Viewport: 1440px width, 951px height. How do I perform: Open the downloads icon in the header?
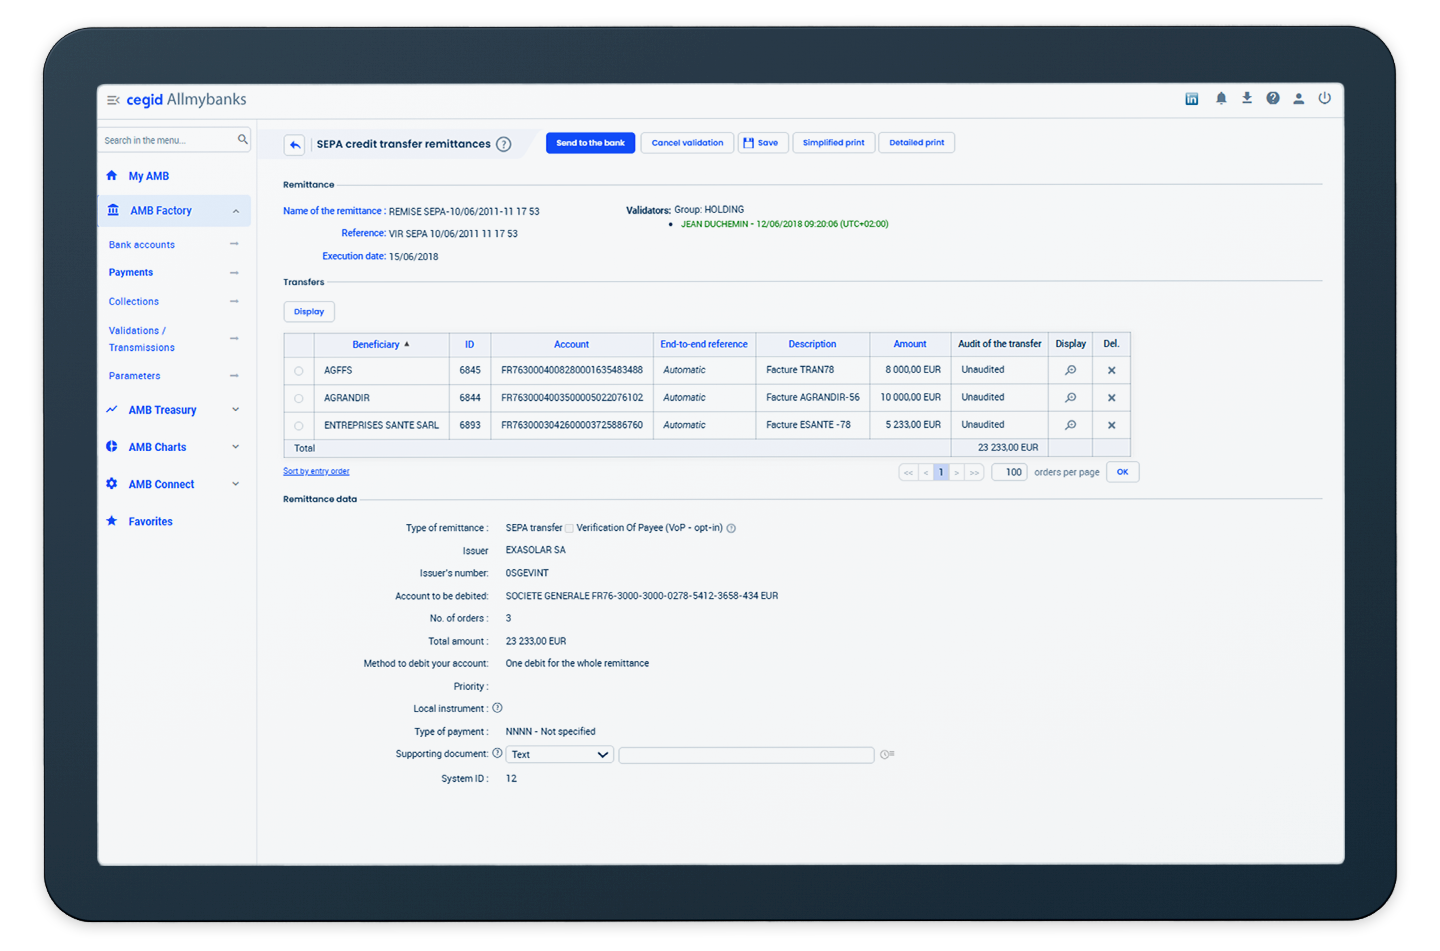tap(1246, 98)
